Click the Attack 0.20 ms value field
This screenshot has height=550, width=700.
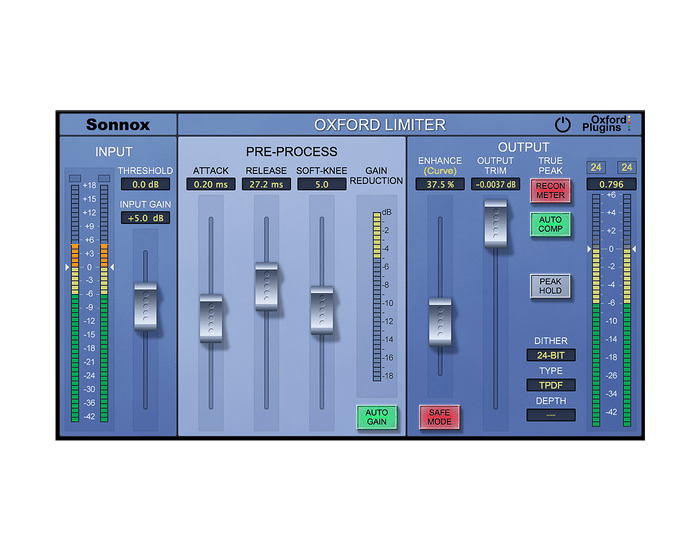[x=211, y=184]
